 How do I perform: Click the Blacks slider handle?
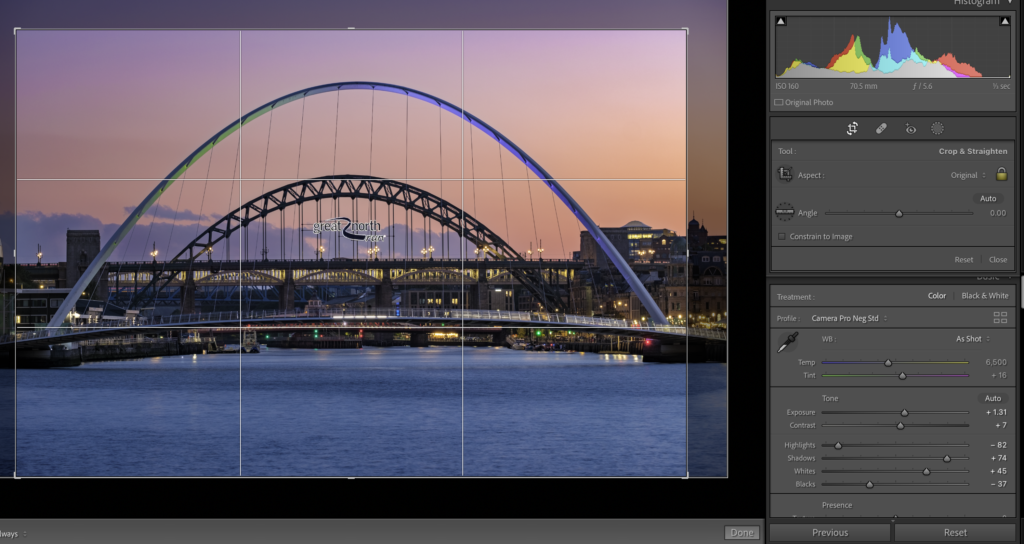[x=869, y=485]
